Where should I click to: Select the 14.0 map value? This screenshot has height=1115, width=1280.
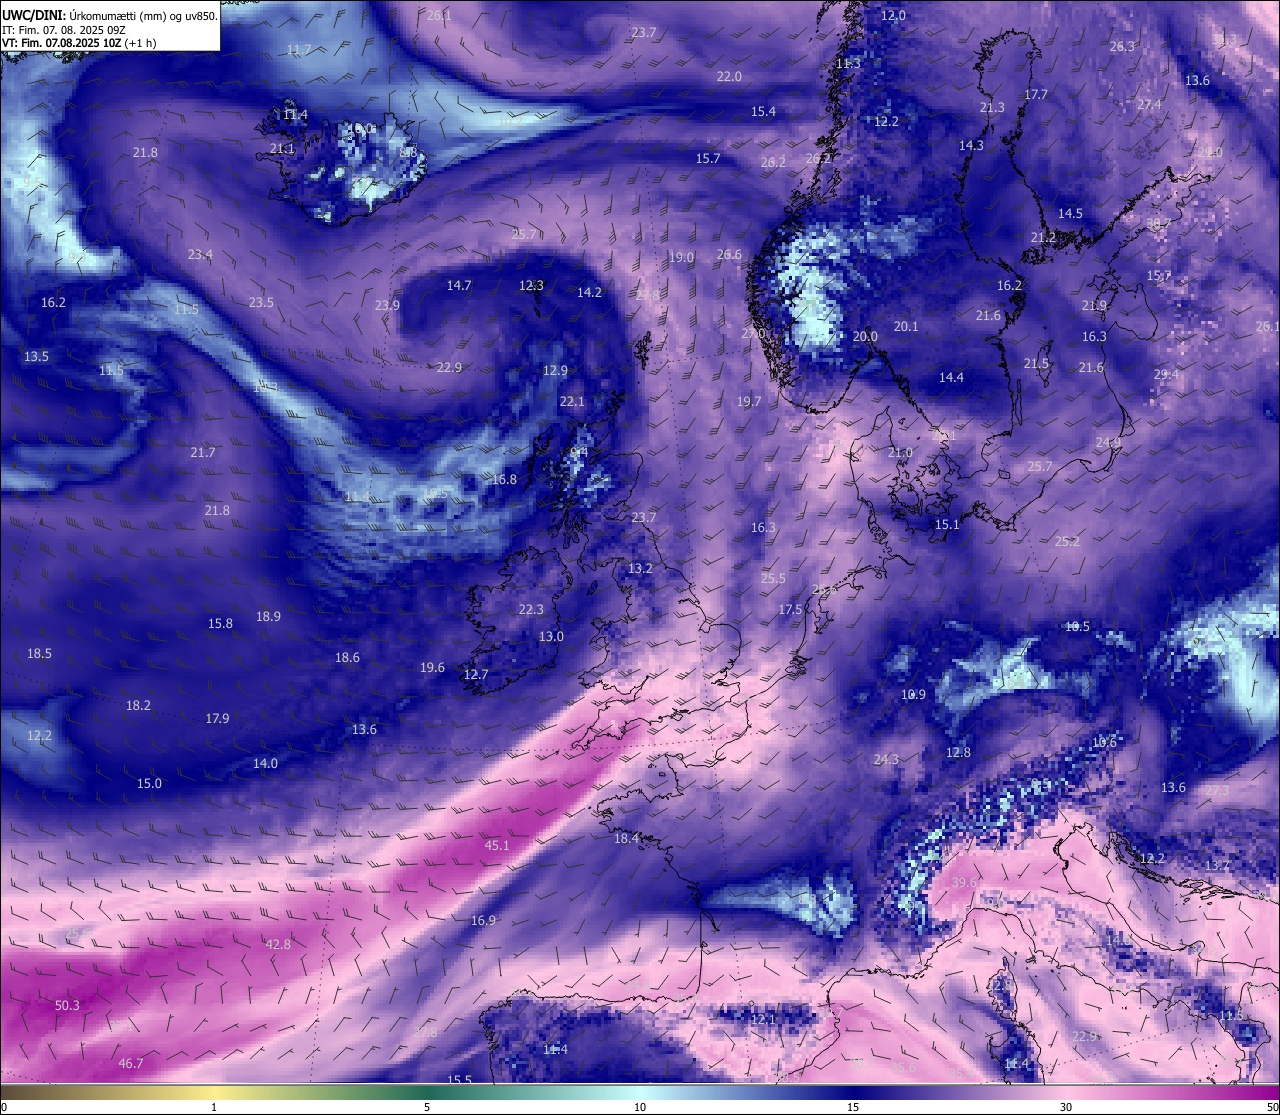tap(265, 763)
